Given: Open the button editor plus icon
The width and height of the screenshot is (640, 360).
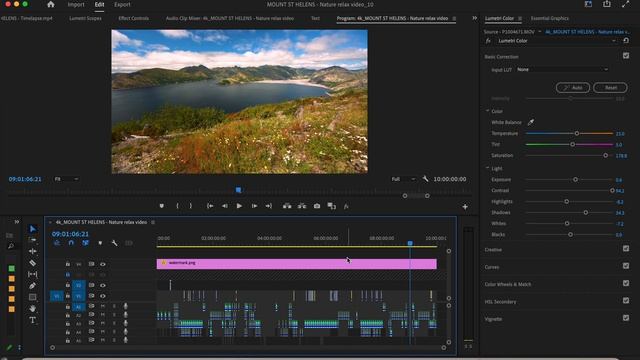Looking at the screenshot, I should click(x=465, y=207).
